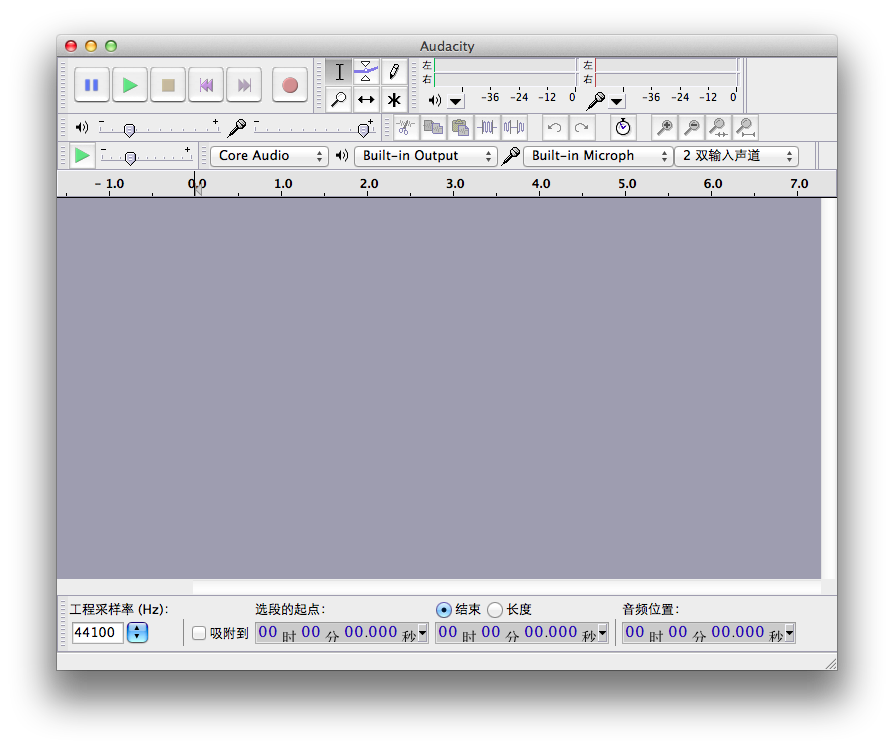Viewport: 894px width, 749px height.
Task: Select the 长度 radio button
Action: (x=495, y=610)
